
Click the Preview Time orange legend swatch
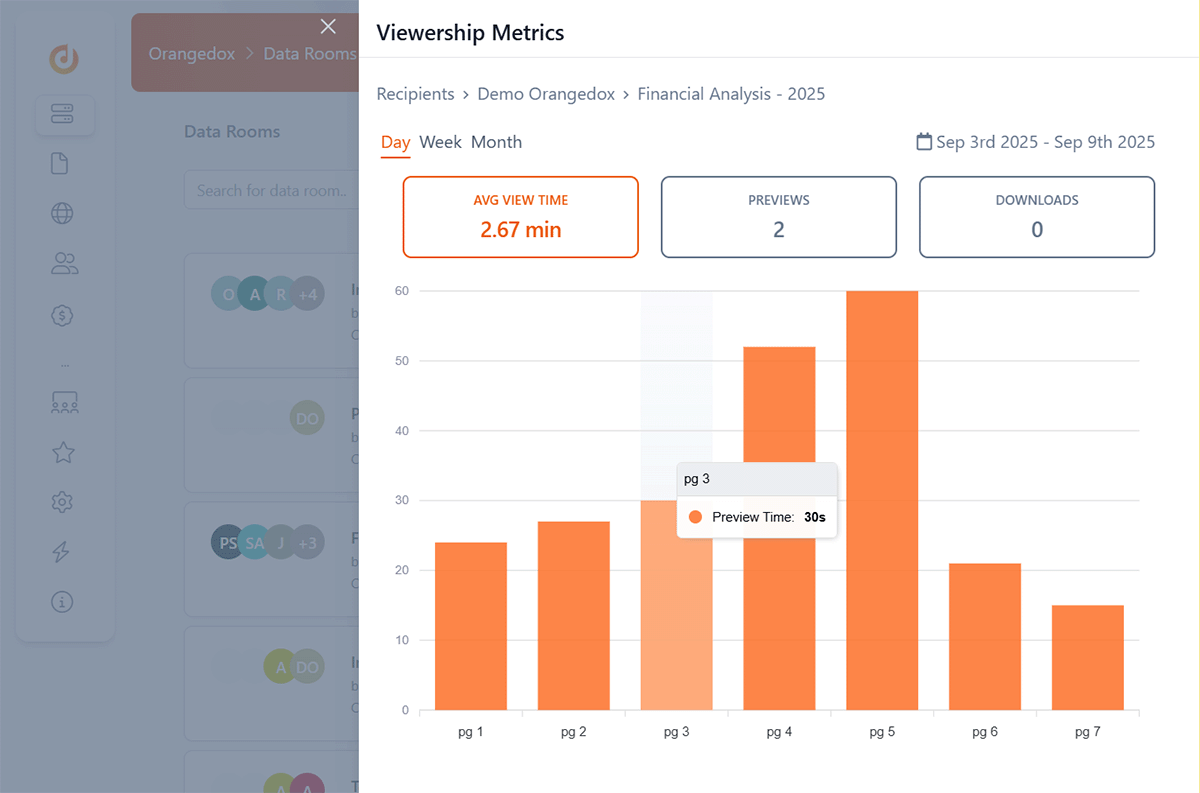[695, 517]
